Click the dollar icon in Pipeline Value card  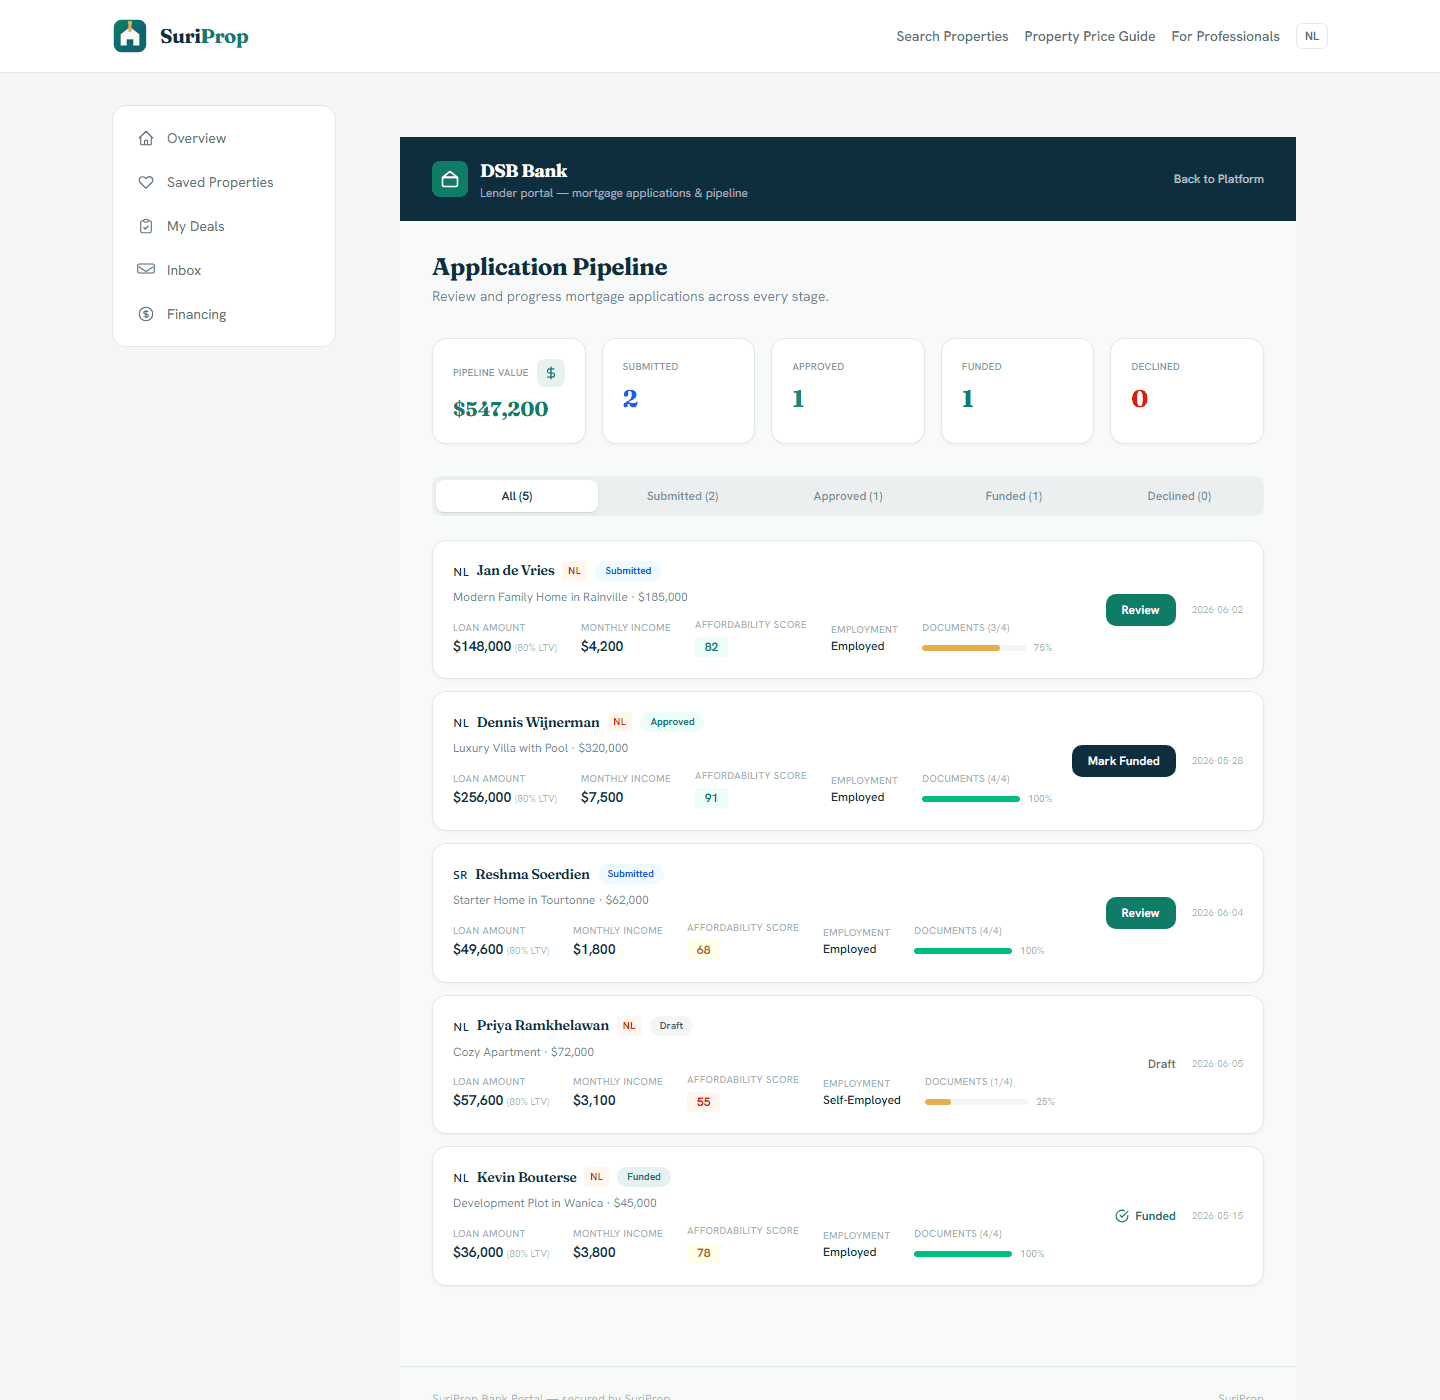551,373
